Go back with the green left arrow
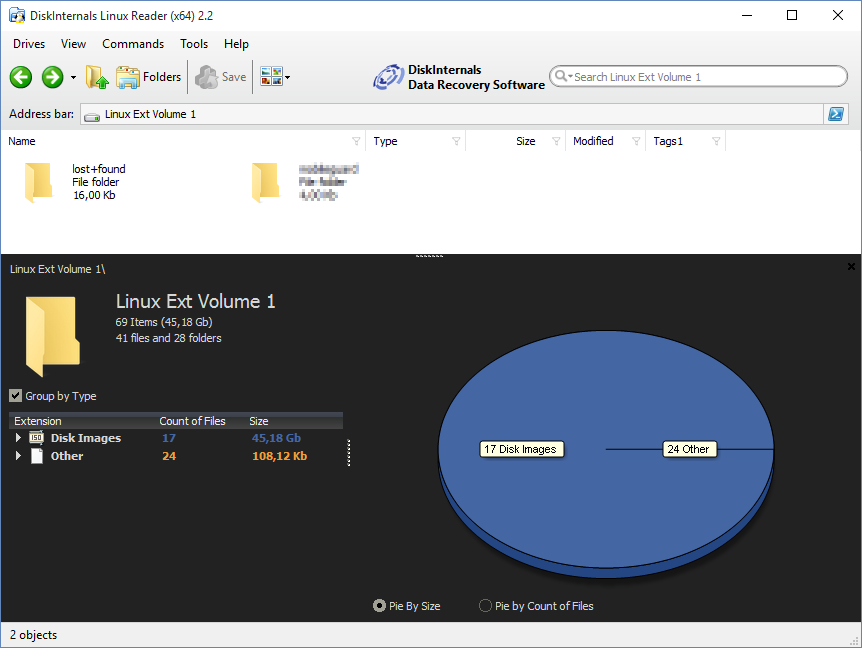862x648 pixels. [x=21, y=77]
